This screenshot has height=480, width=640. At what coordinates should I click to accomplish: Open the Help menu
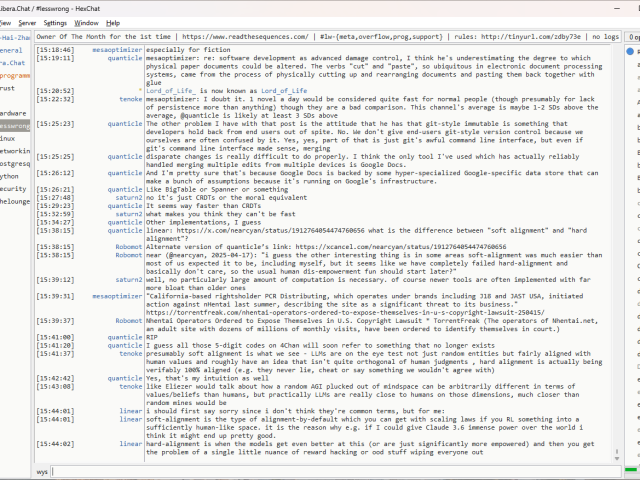tap(113, 22)
